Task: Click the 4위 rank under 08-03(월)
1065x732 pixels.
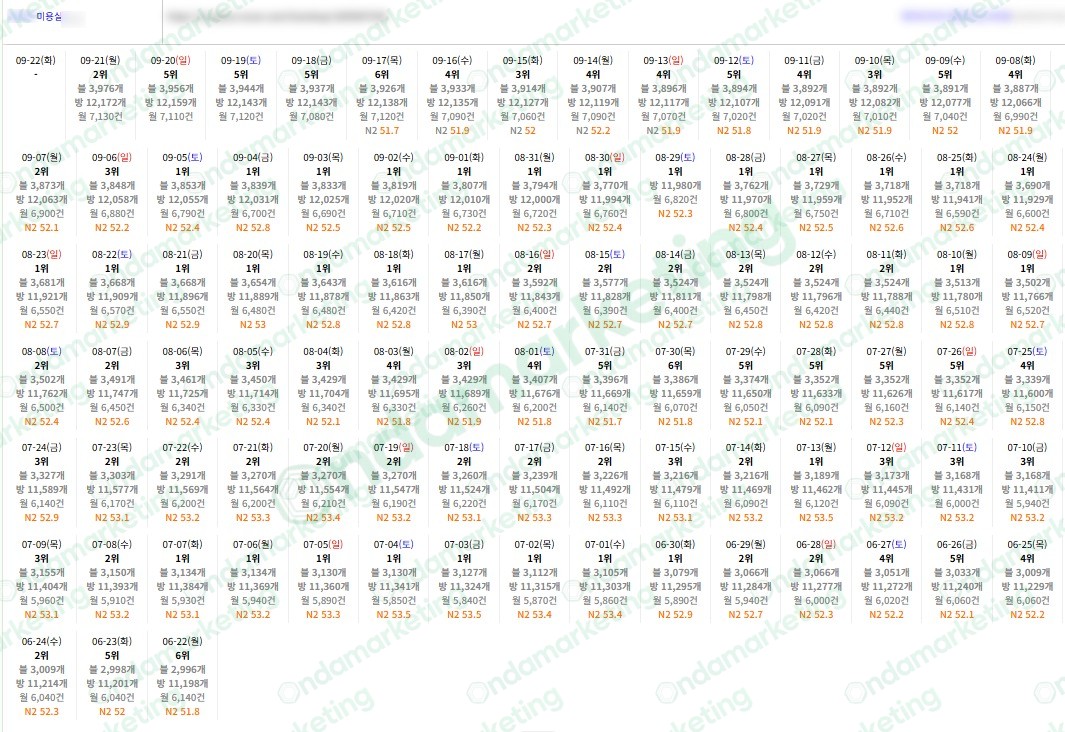Action: 393,365
